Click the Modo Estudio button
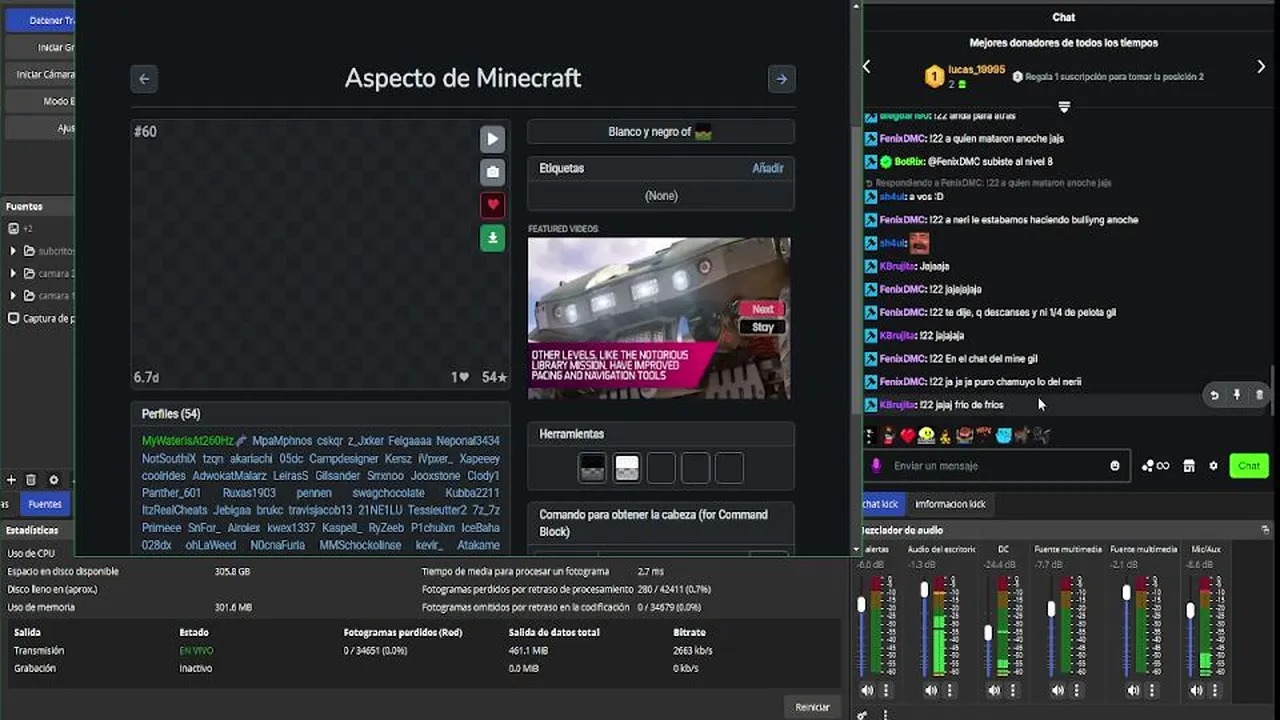The height and width of the screenshot is (720, 1280). tap(40, 101)
